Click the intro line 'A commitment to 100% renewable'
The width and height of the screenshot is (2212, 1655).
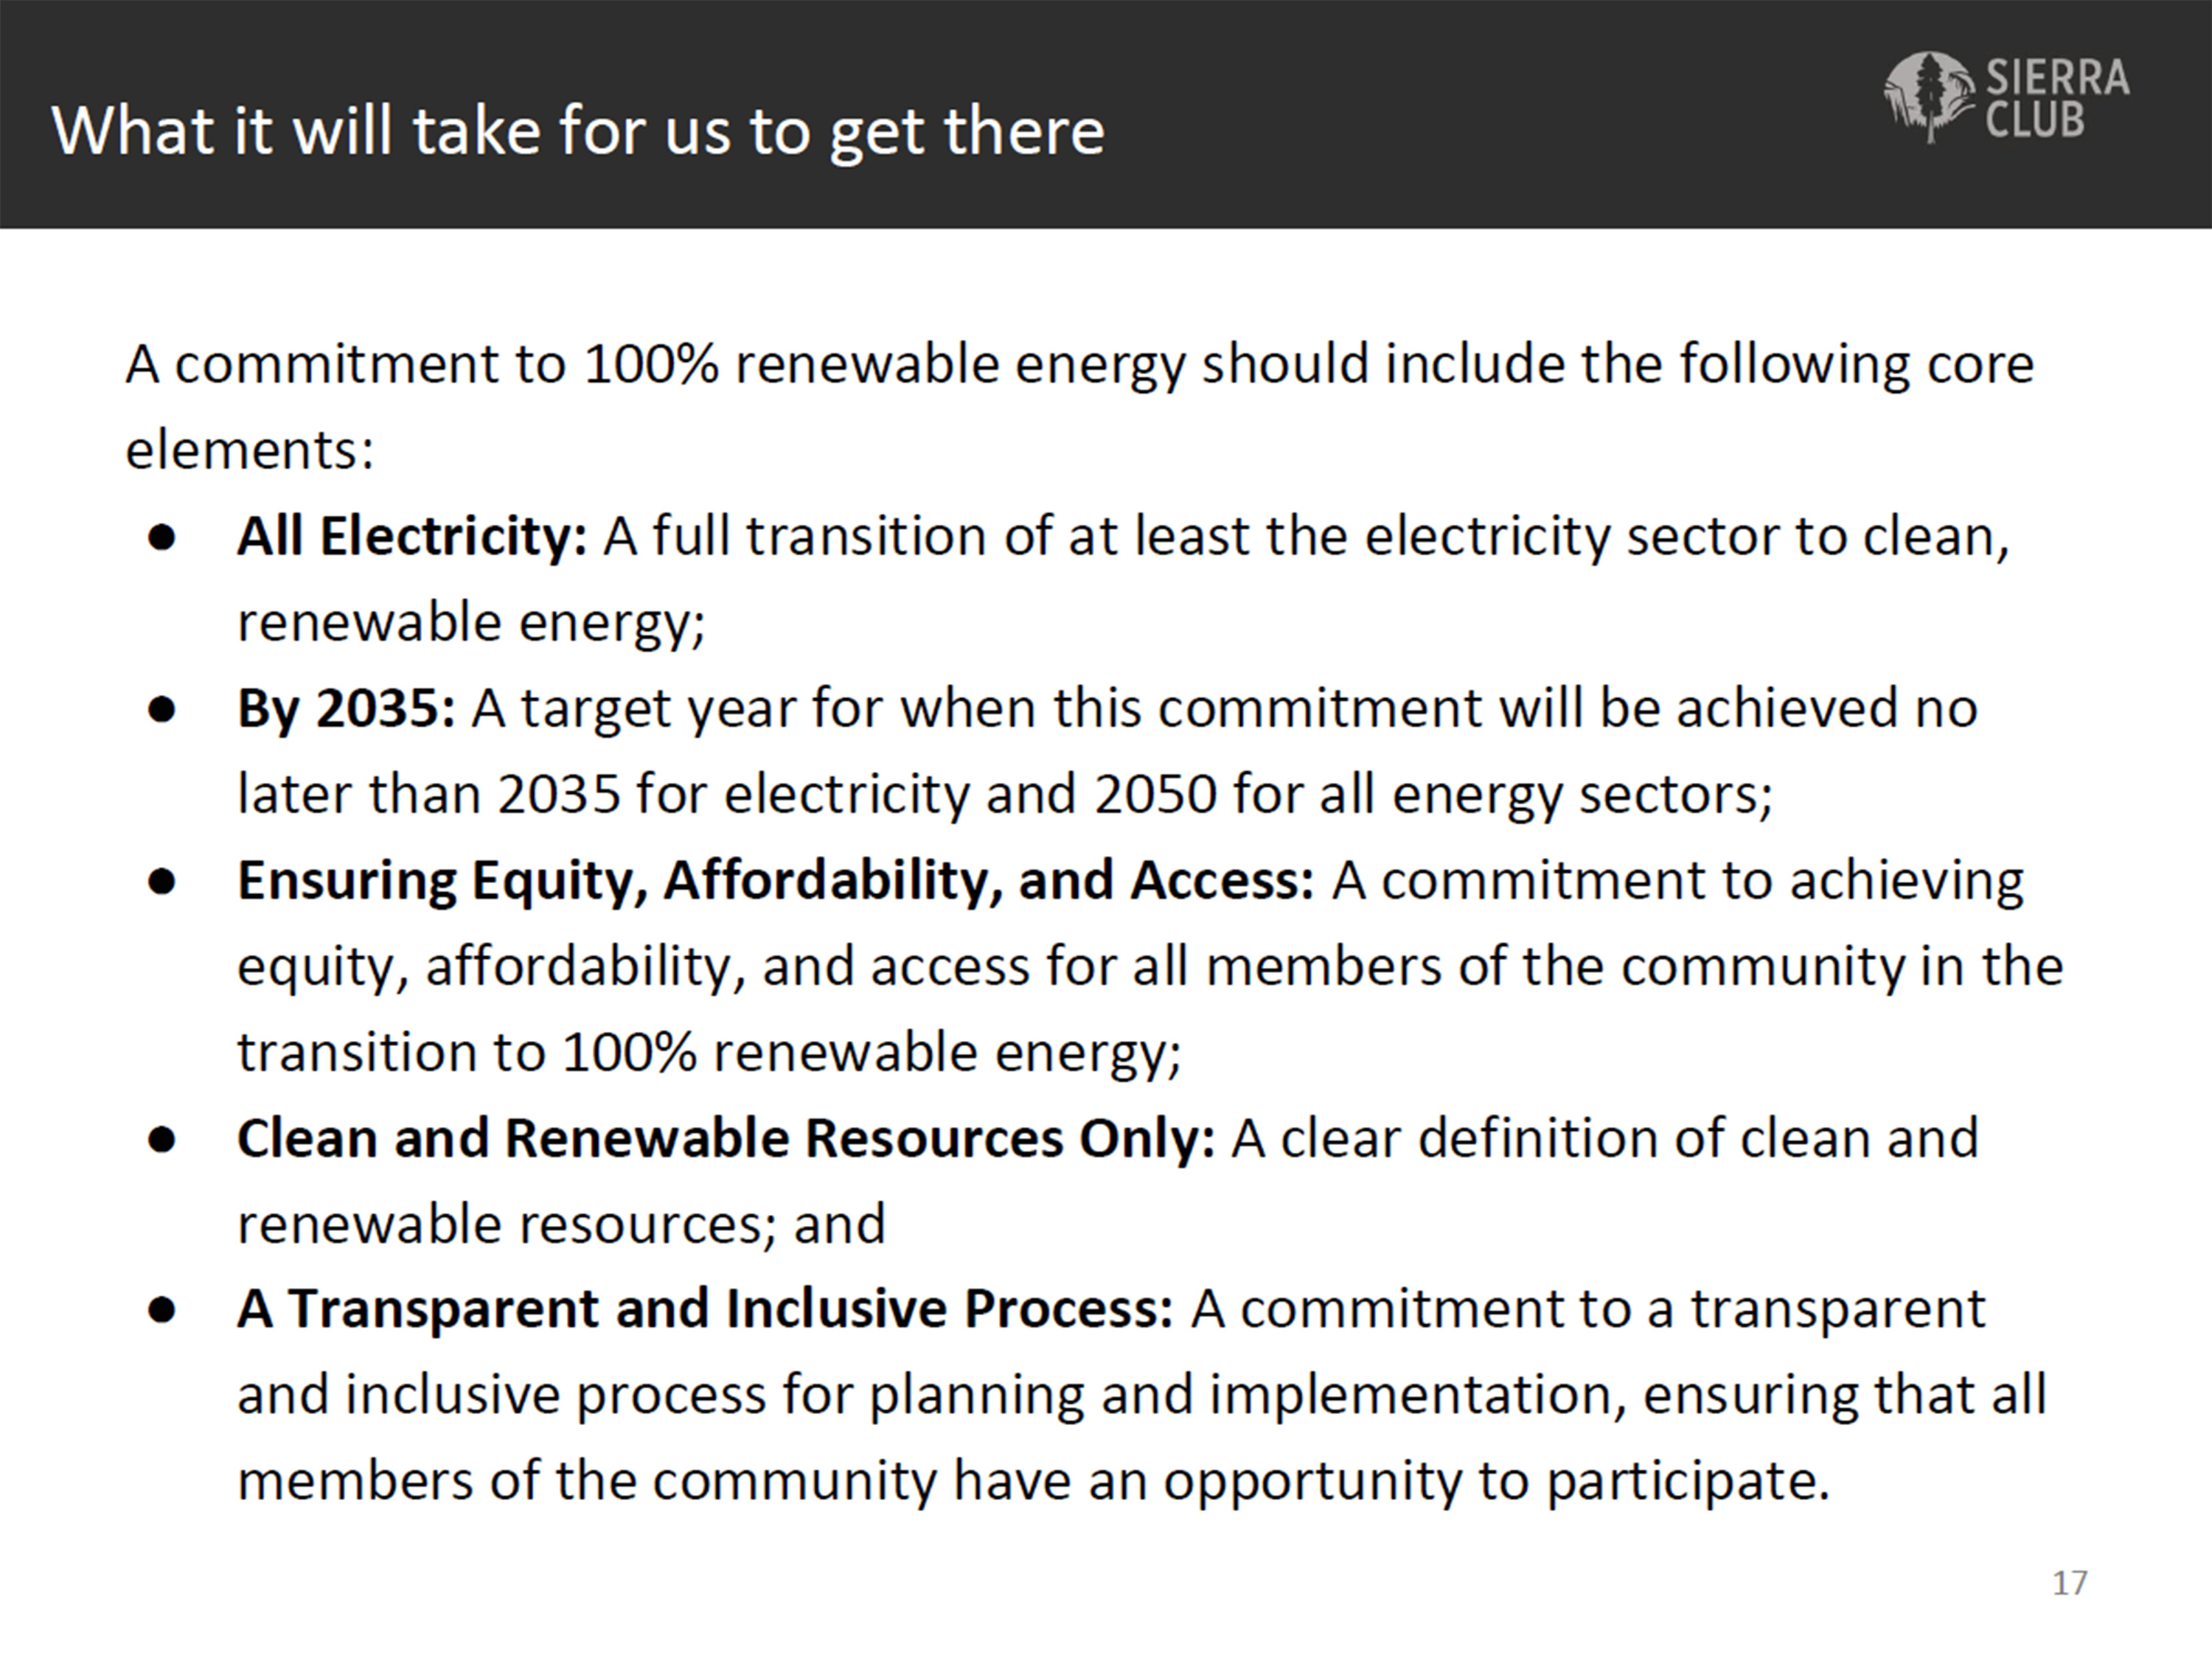point(1079,364)
